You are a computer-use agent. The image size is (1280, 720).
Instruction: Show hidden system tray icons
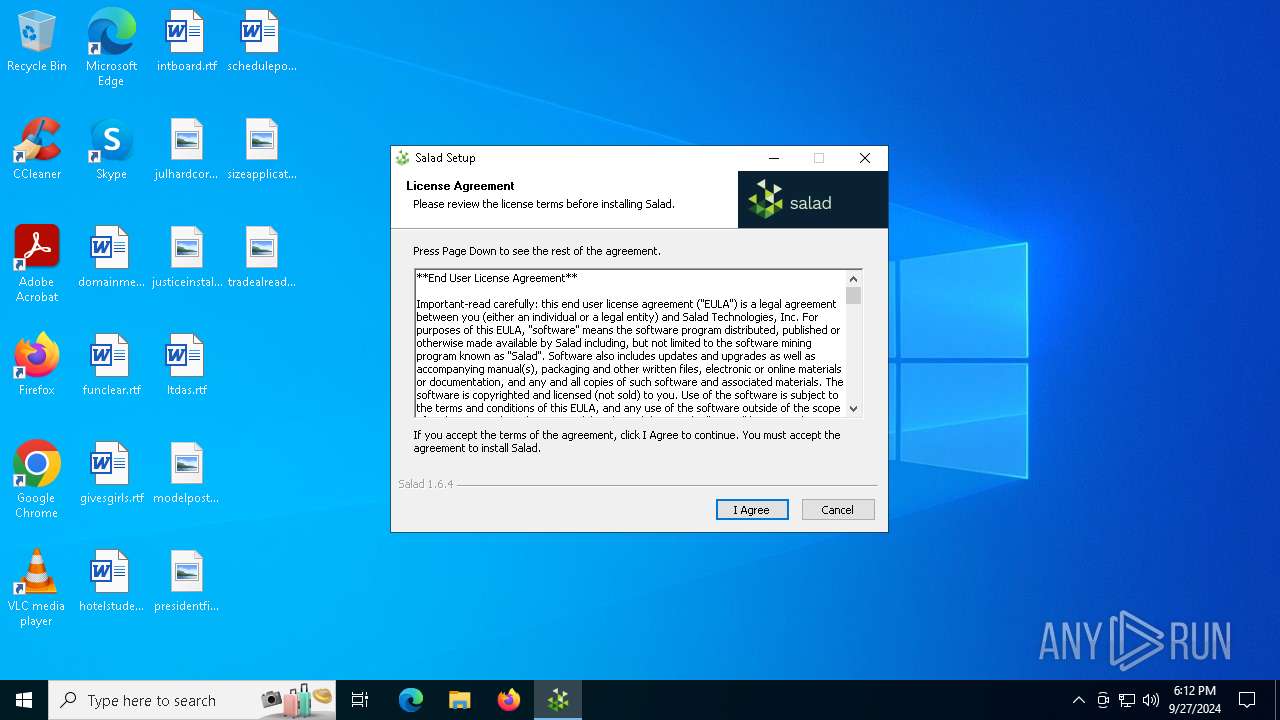point(1078,700)
